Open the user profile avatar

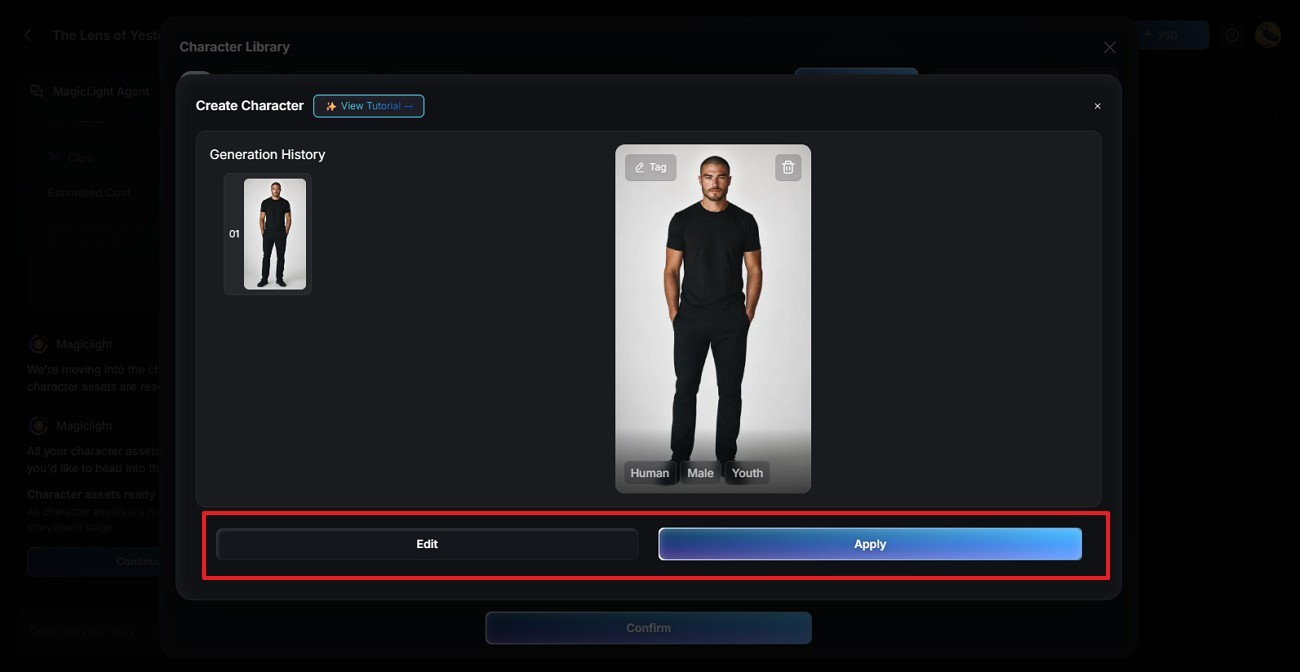1268,35
